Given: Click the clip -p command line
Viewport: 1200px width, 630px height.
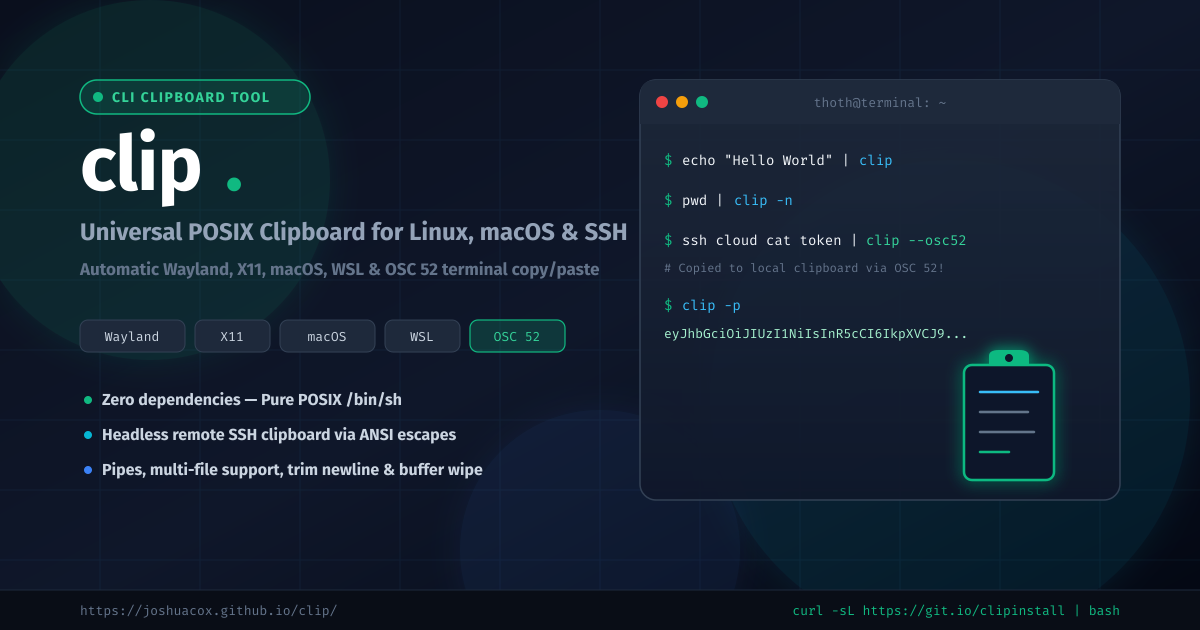Looking at the screenshot, I should [702, 305].
